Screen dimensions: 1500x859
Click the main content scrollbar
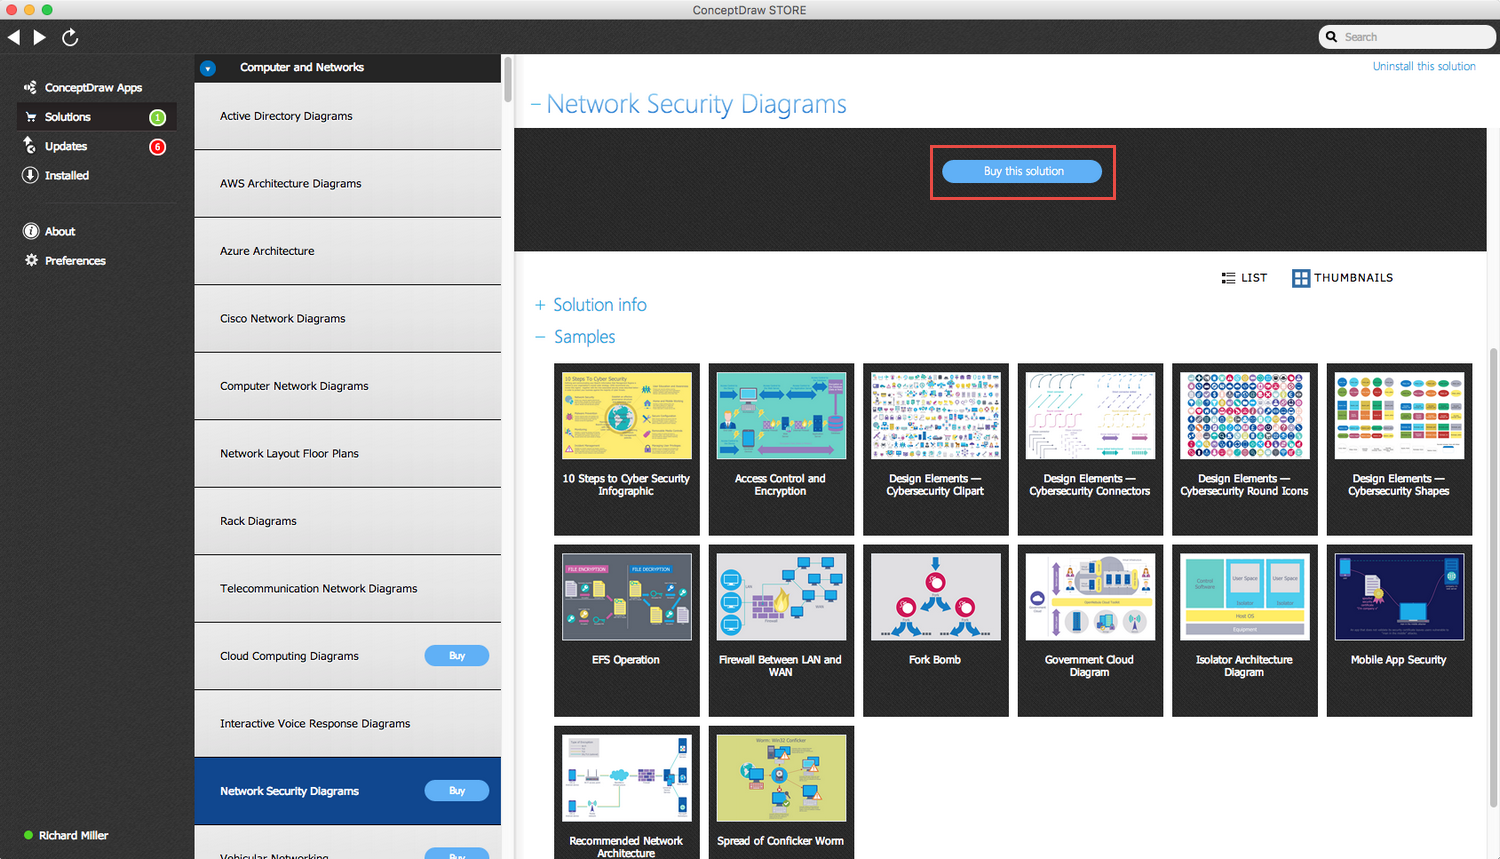pos(1494,577)
